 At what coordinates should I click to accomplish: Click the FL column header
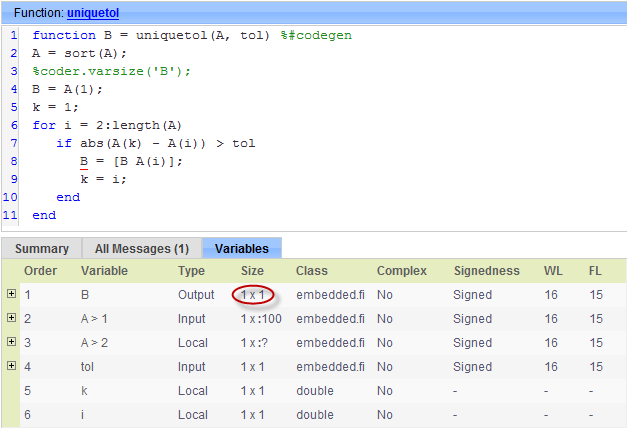pos(596,271)
